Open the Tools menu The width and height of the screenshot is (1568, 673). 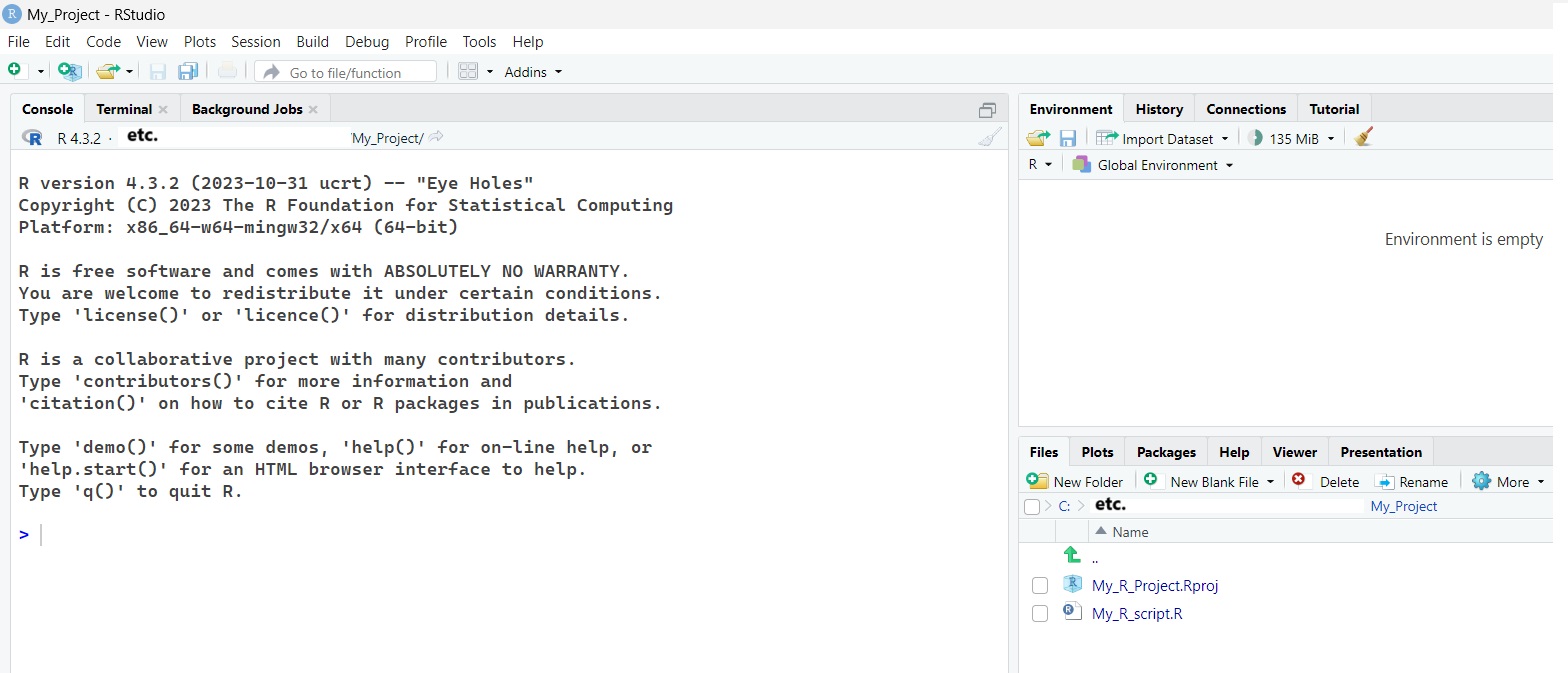(x=480, y=41)
